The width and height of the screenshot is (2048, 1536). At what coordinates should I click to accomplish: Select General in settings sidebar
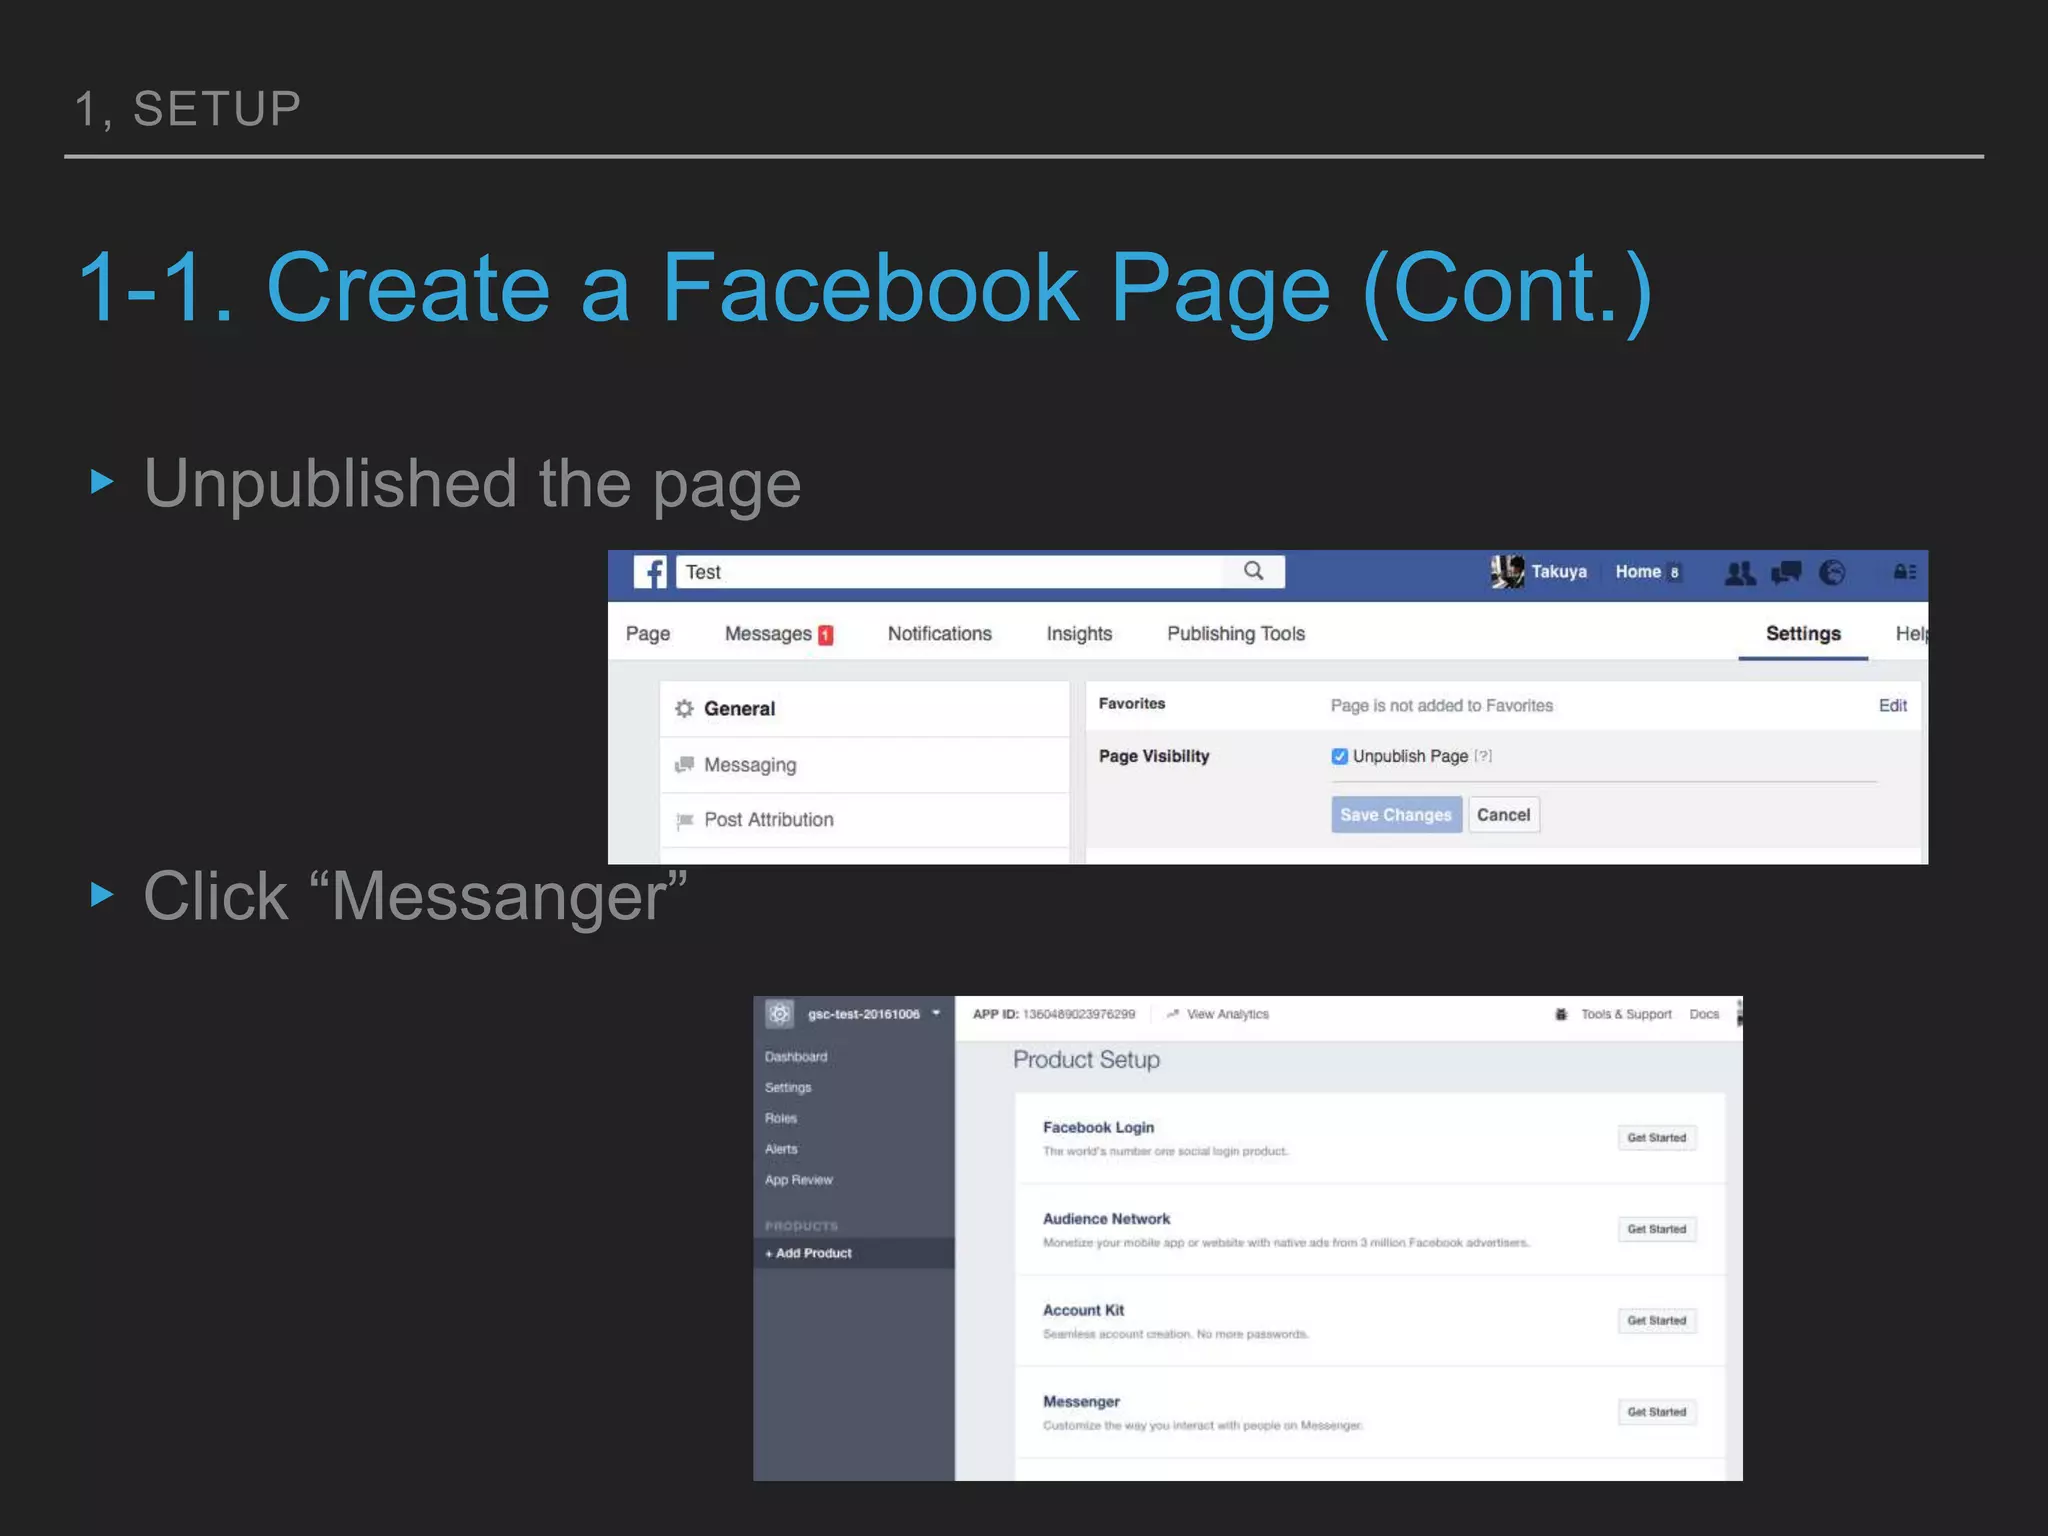tap(864, 709)
